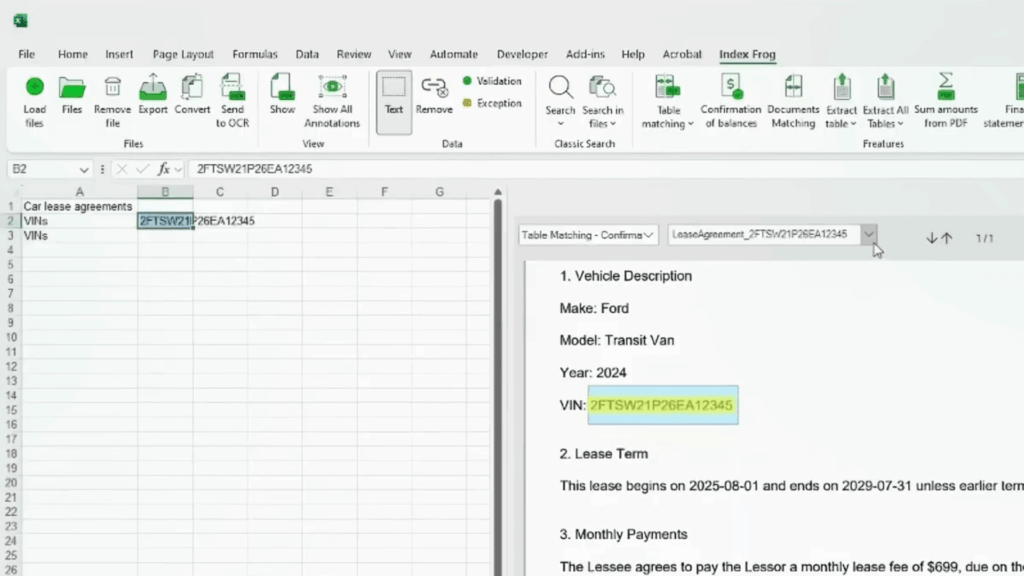The height and width of the screenshot is (576, 1024).
Task: Select the Index Frog tab
Action: 747,54
